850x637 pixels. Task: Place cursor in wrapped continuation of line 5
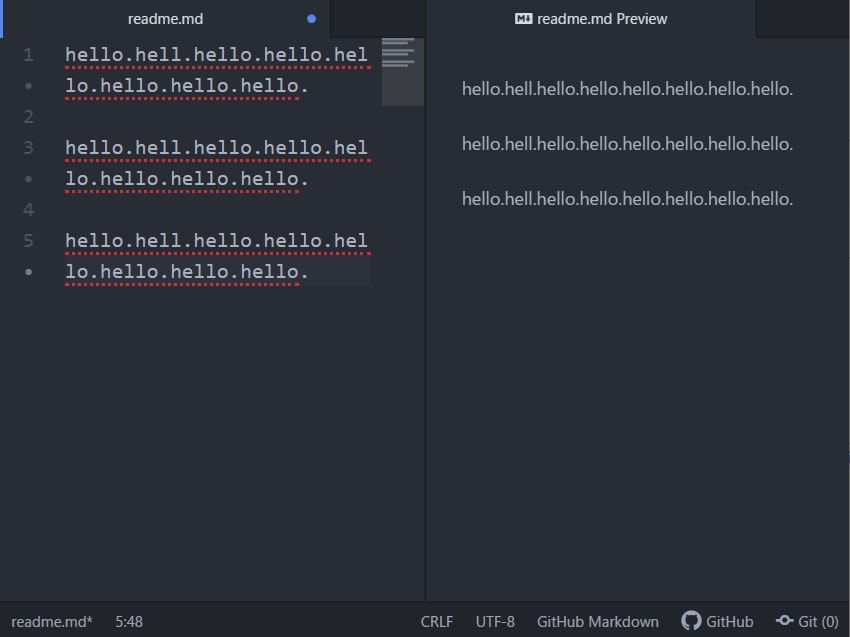186,271
